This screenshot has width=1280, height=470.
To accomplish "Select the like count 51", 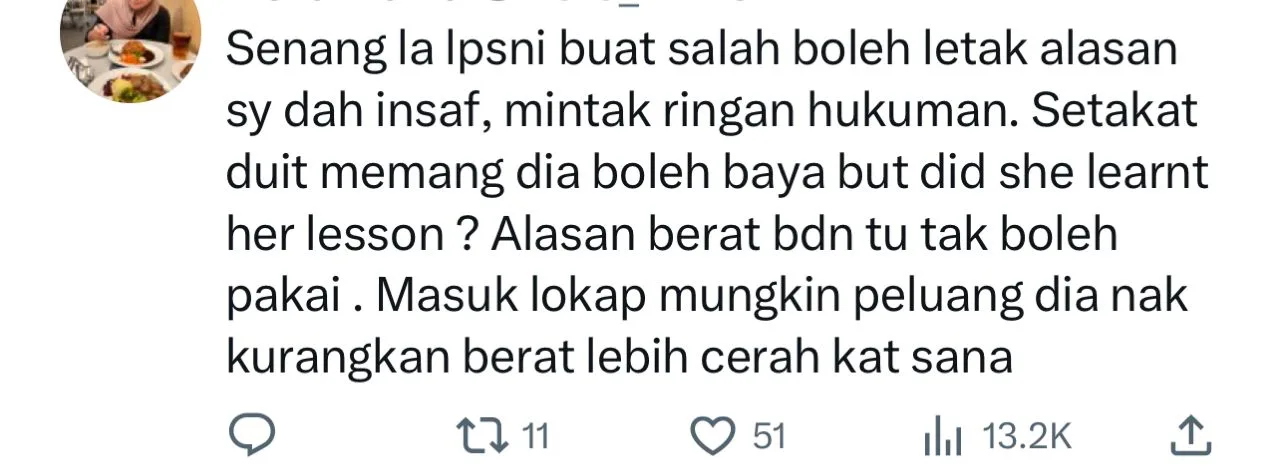I will click(x=769, y=436).
